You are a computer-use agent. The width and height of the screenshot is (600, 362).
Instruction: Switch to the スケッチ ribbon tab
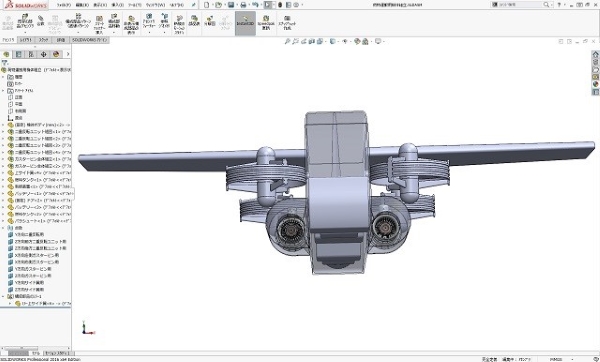(x=44, y=40)
